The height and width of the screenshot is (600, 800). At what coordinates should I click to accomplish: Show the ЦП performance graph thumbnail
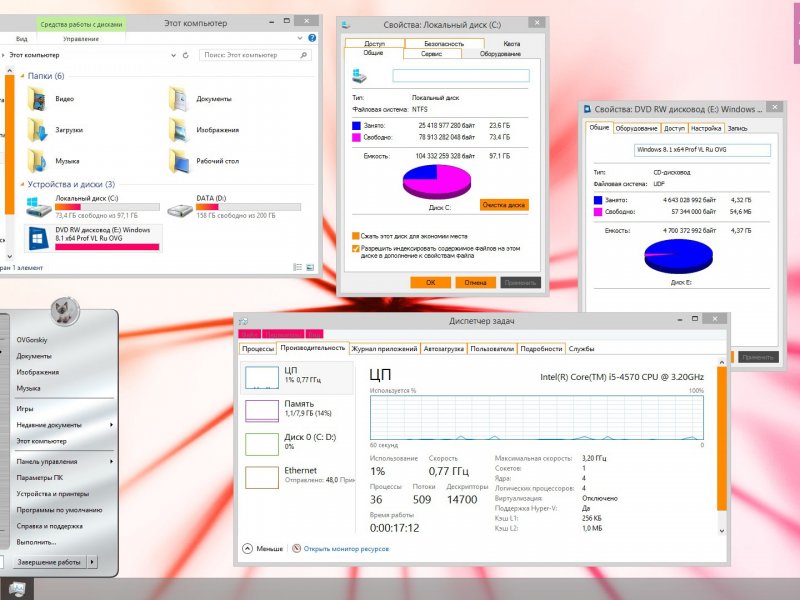click(x=262, y=378)
